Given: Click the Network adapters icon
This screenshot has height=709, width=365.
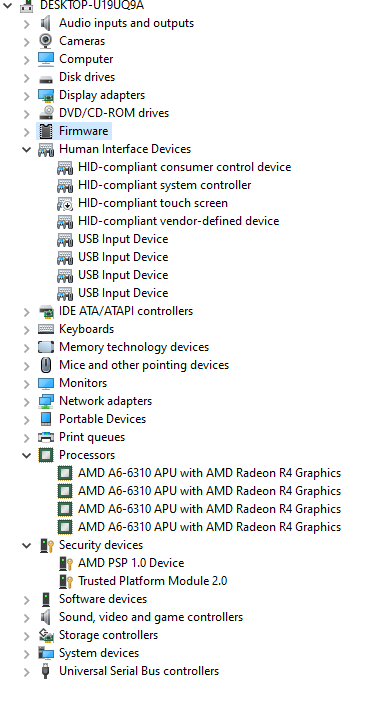Looking at the screenshot, I should [x=46, y=401].
